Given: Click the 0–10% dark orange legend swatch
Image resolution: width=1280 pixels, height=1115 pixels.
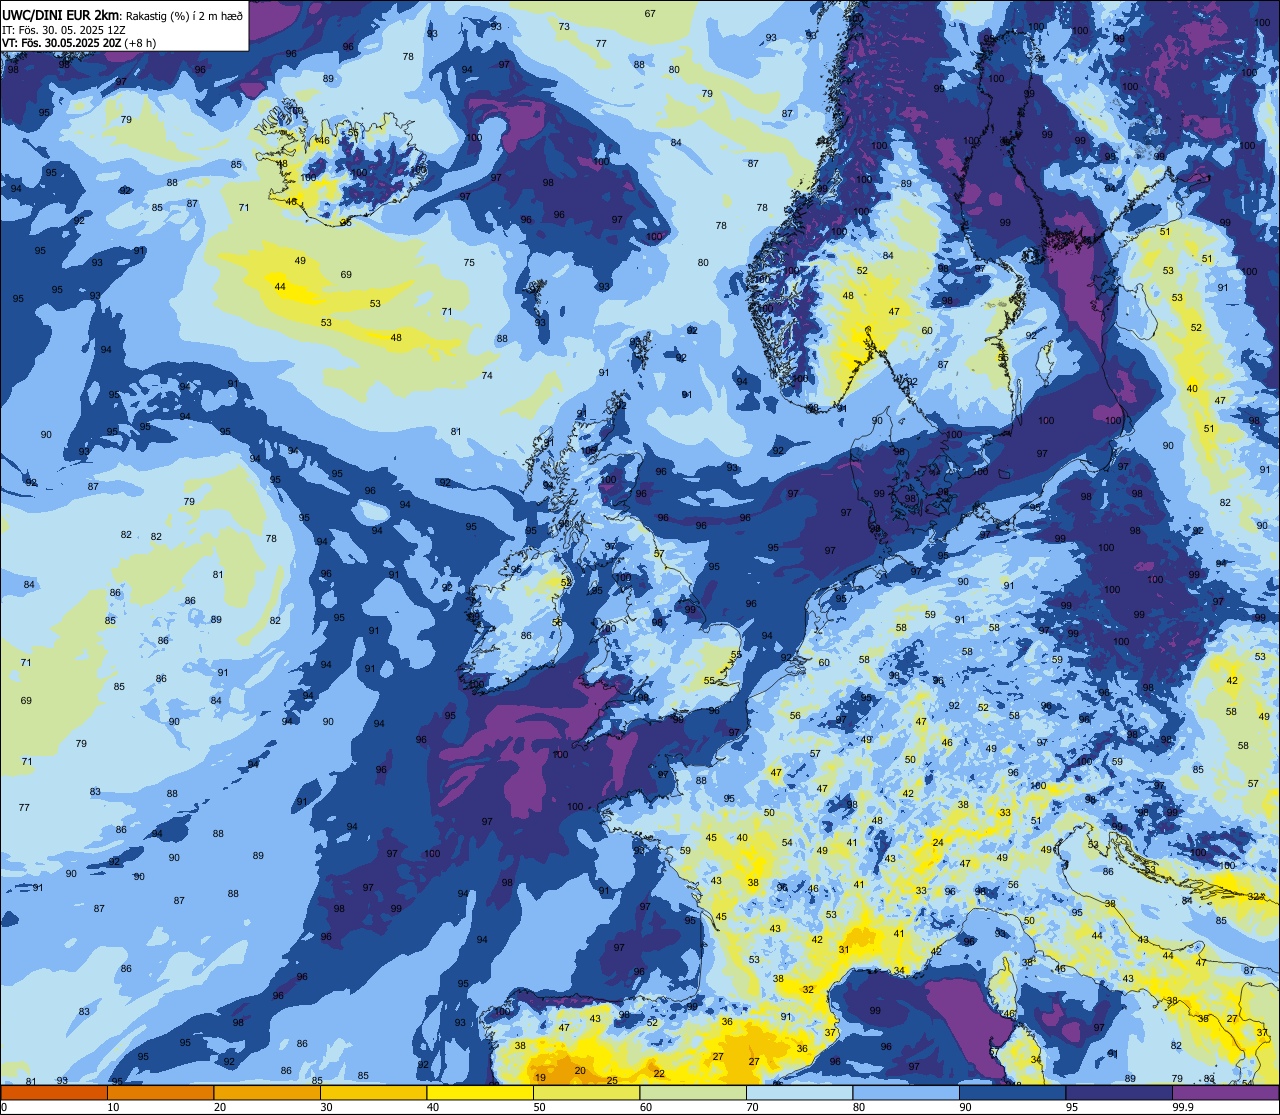Looking at the screenshot, I should pos(54,1092).
